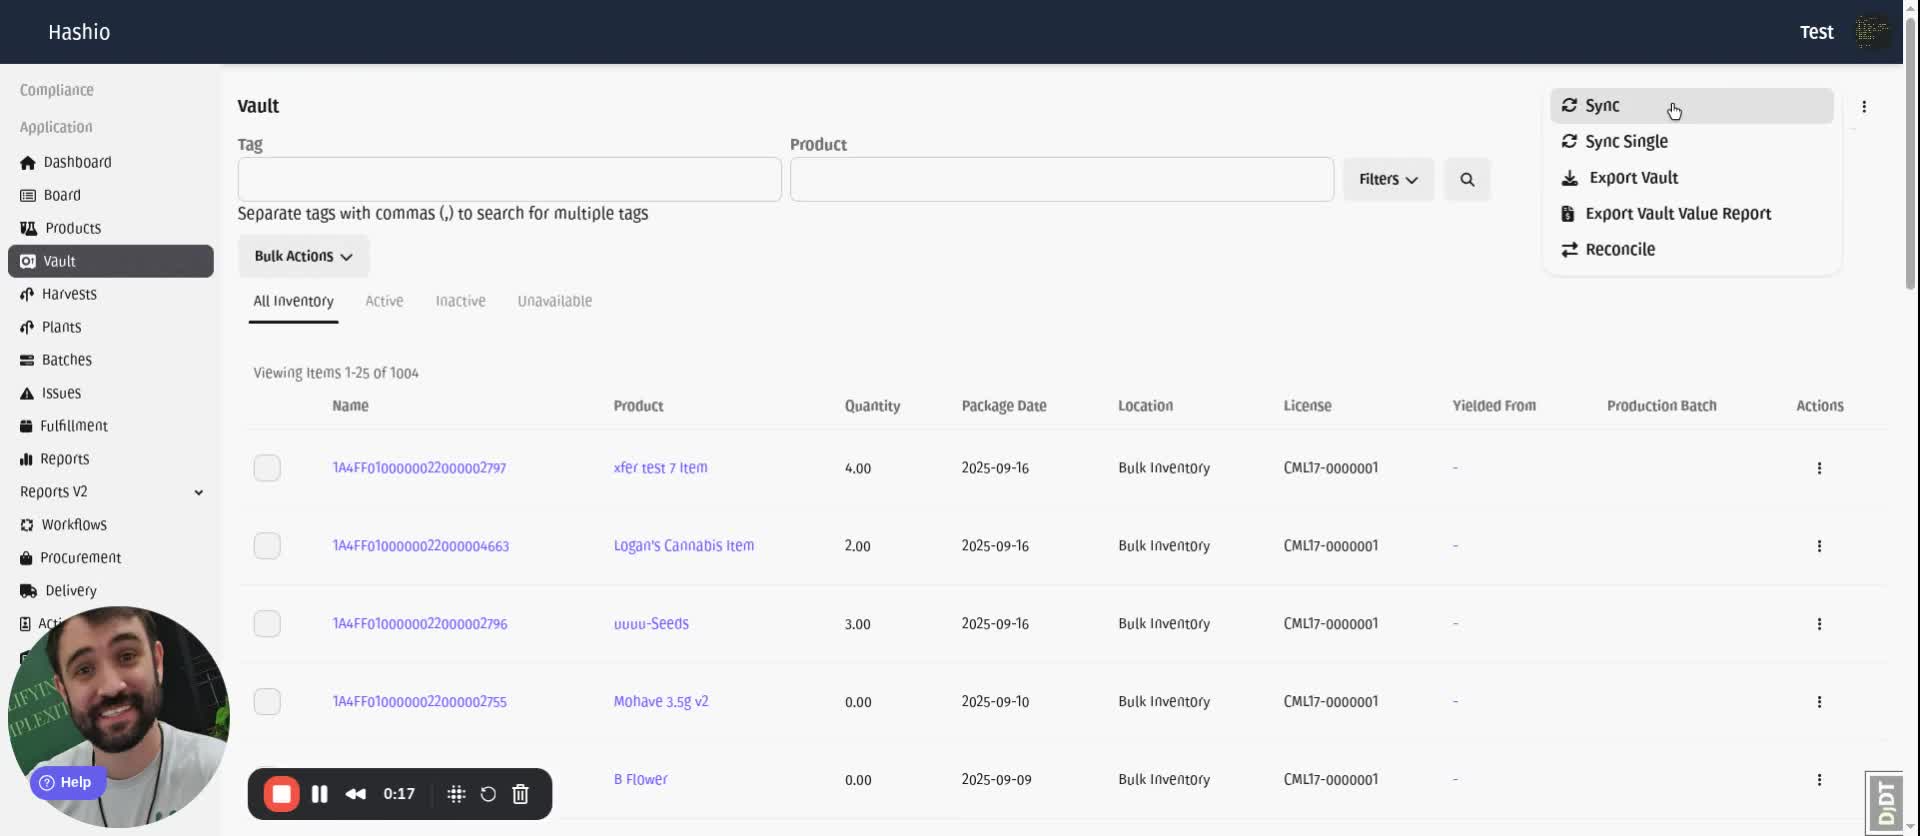Delete the recording with the trash icon

click(521, 794)
